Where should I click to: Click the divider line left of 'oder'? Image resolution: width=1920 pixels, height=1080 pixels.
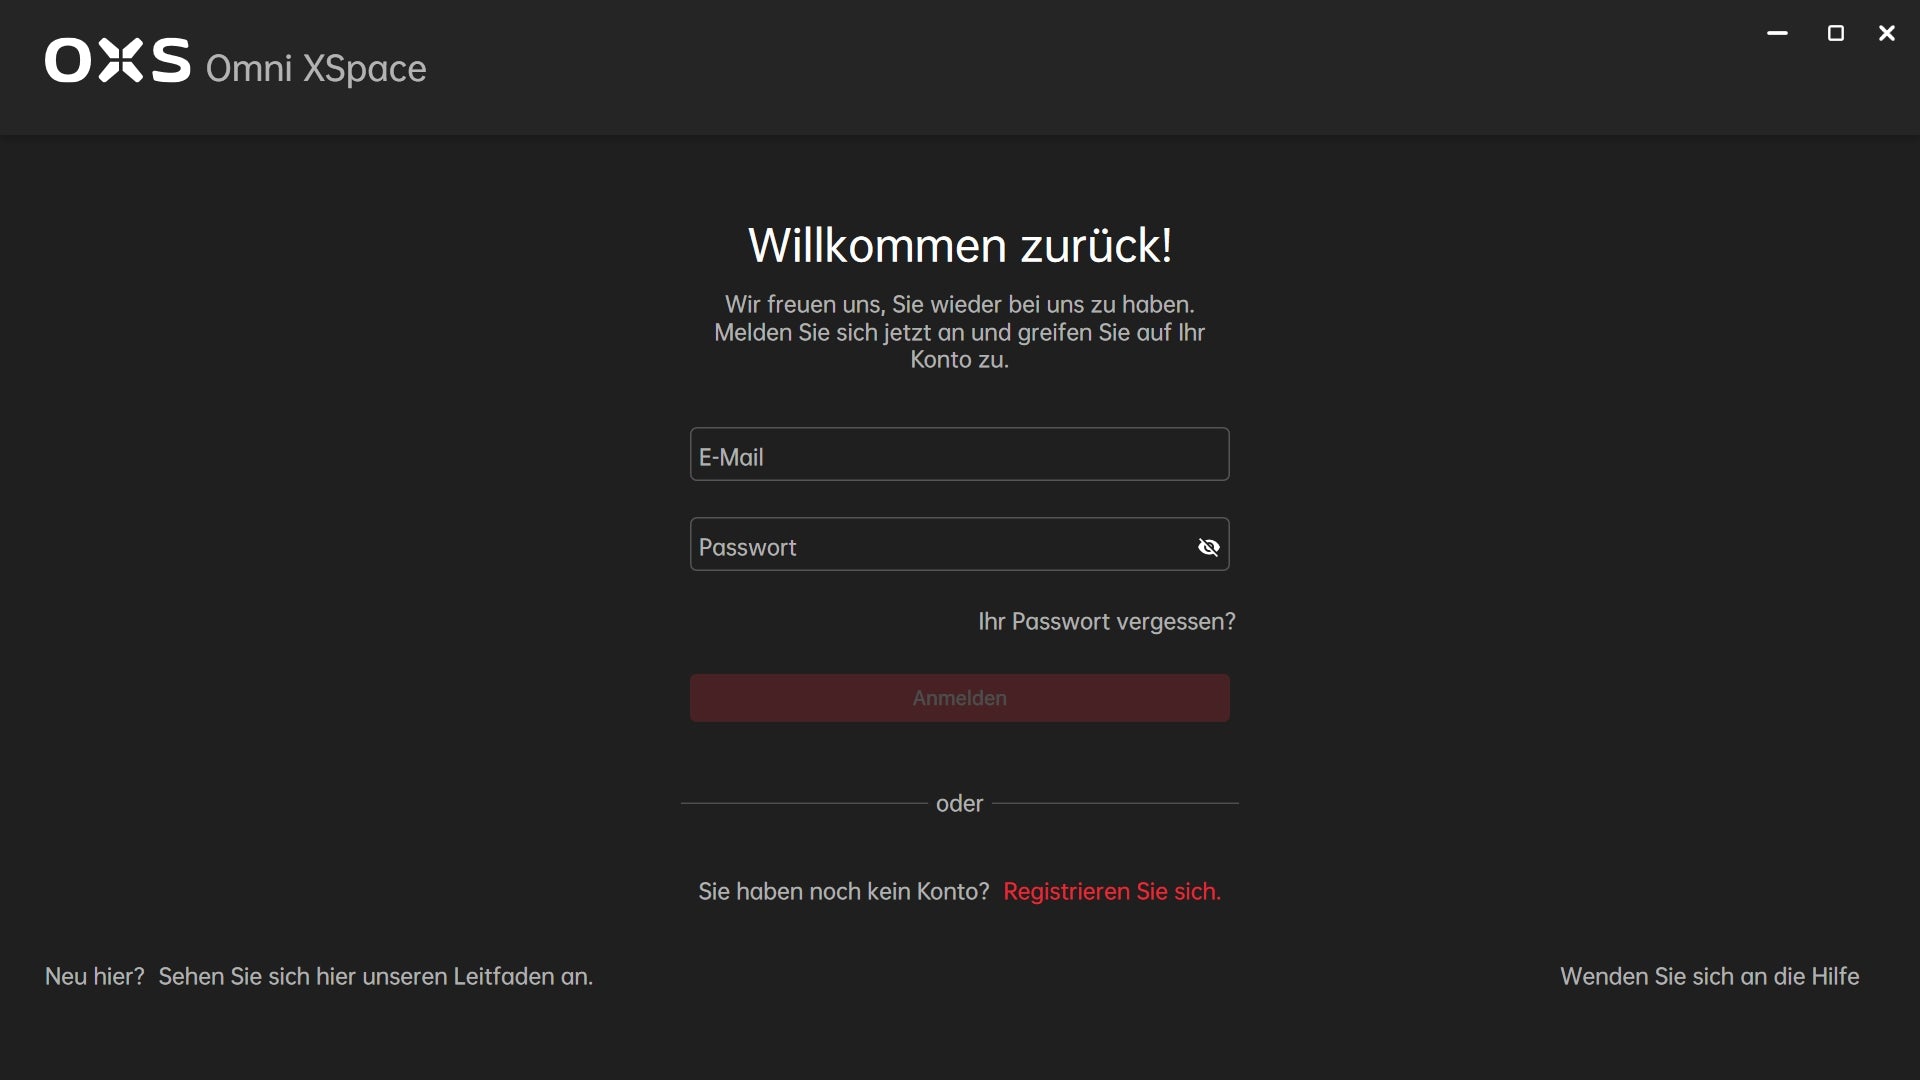tap(804, 803)
